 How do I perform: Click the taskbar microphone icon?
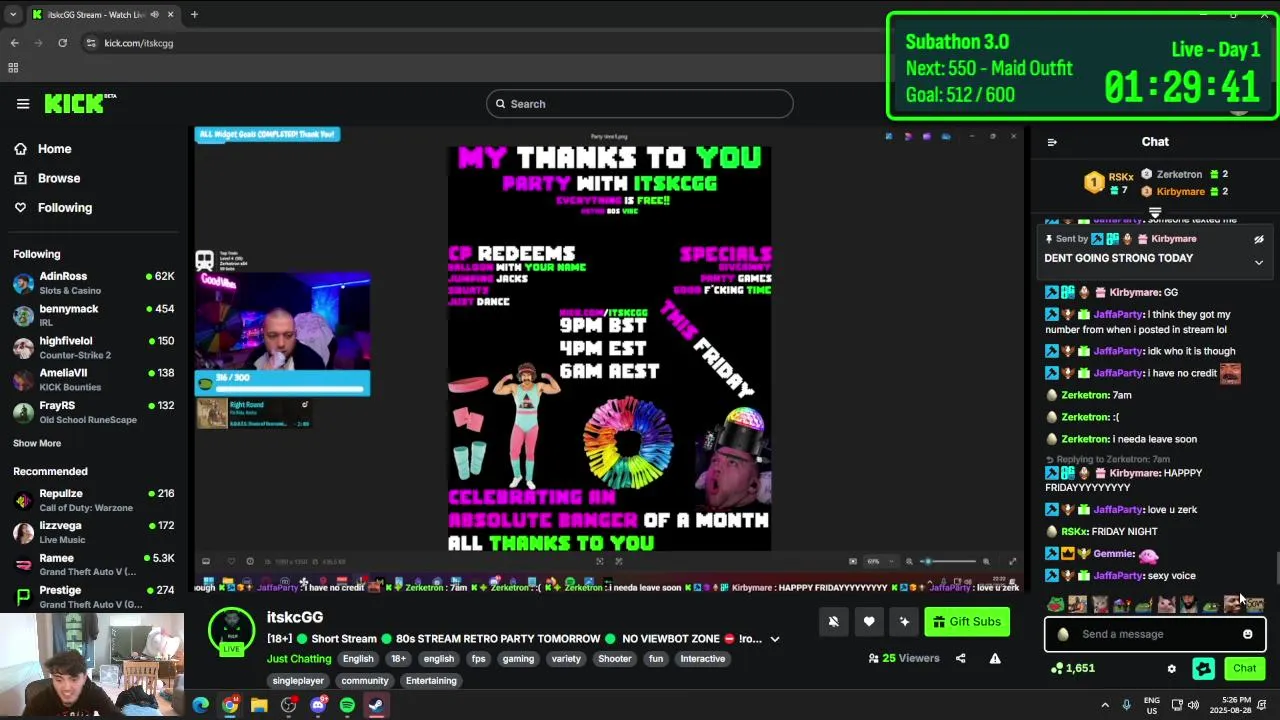(x=1126, y=705)
